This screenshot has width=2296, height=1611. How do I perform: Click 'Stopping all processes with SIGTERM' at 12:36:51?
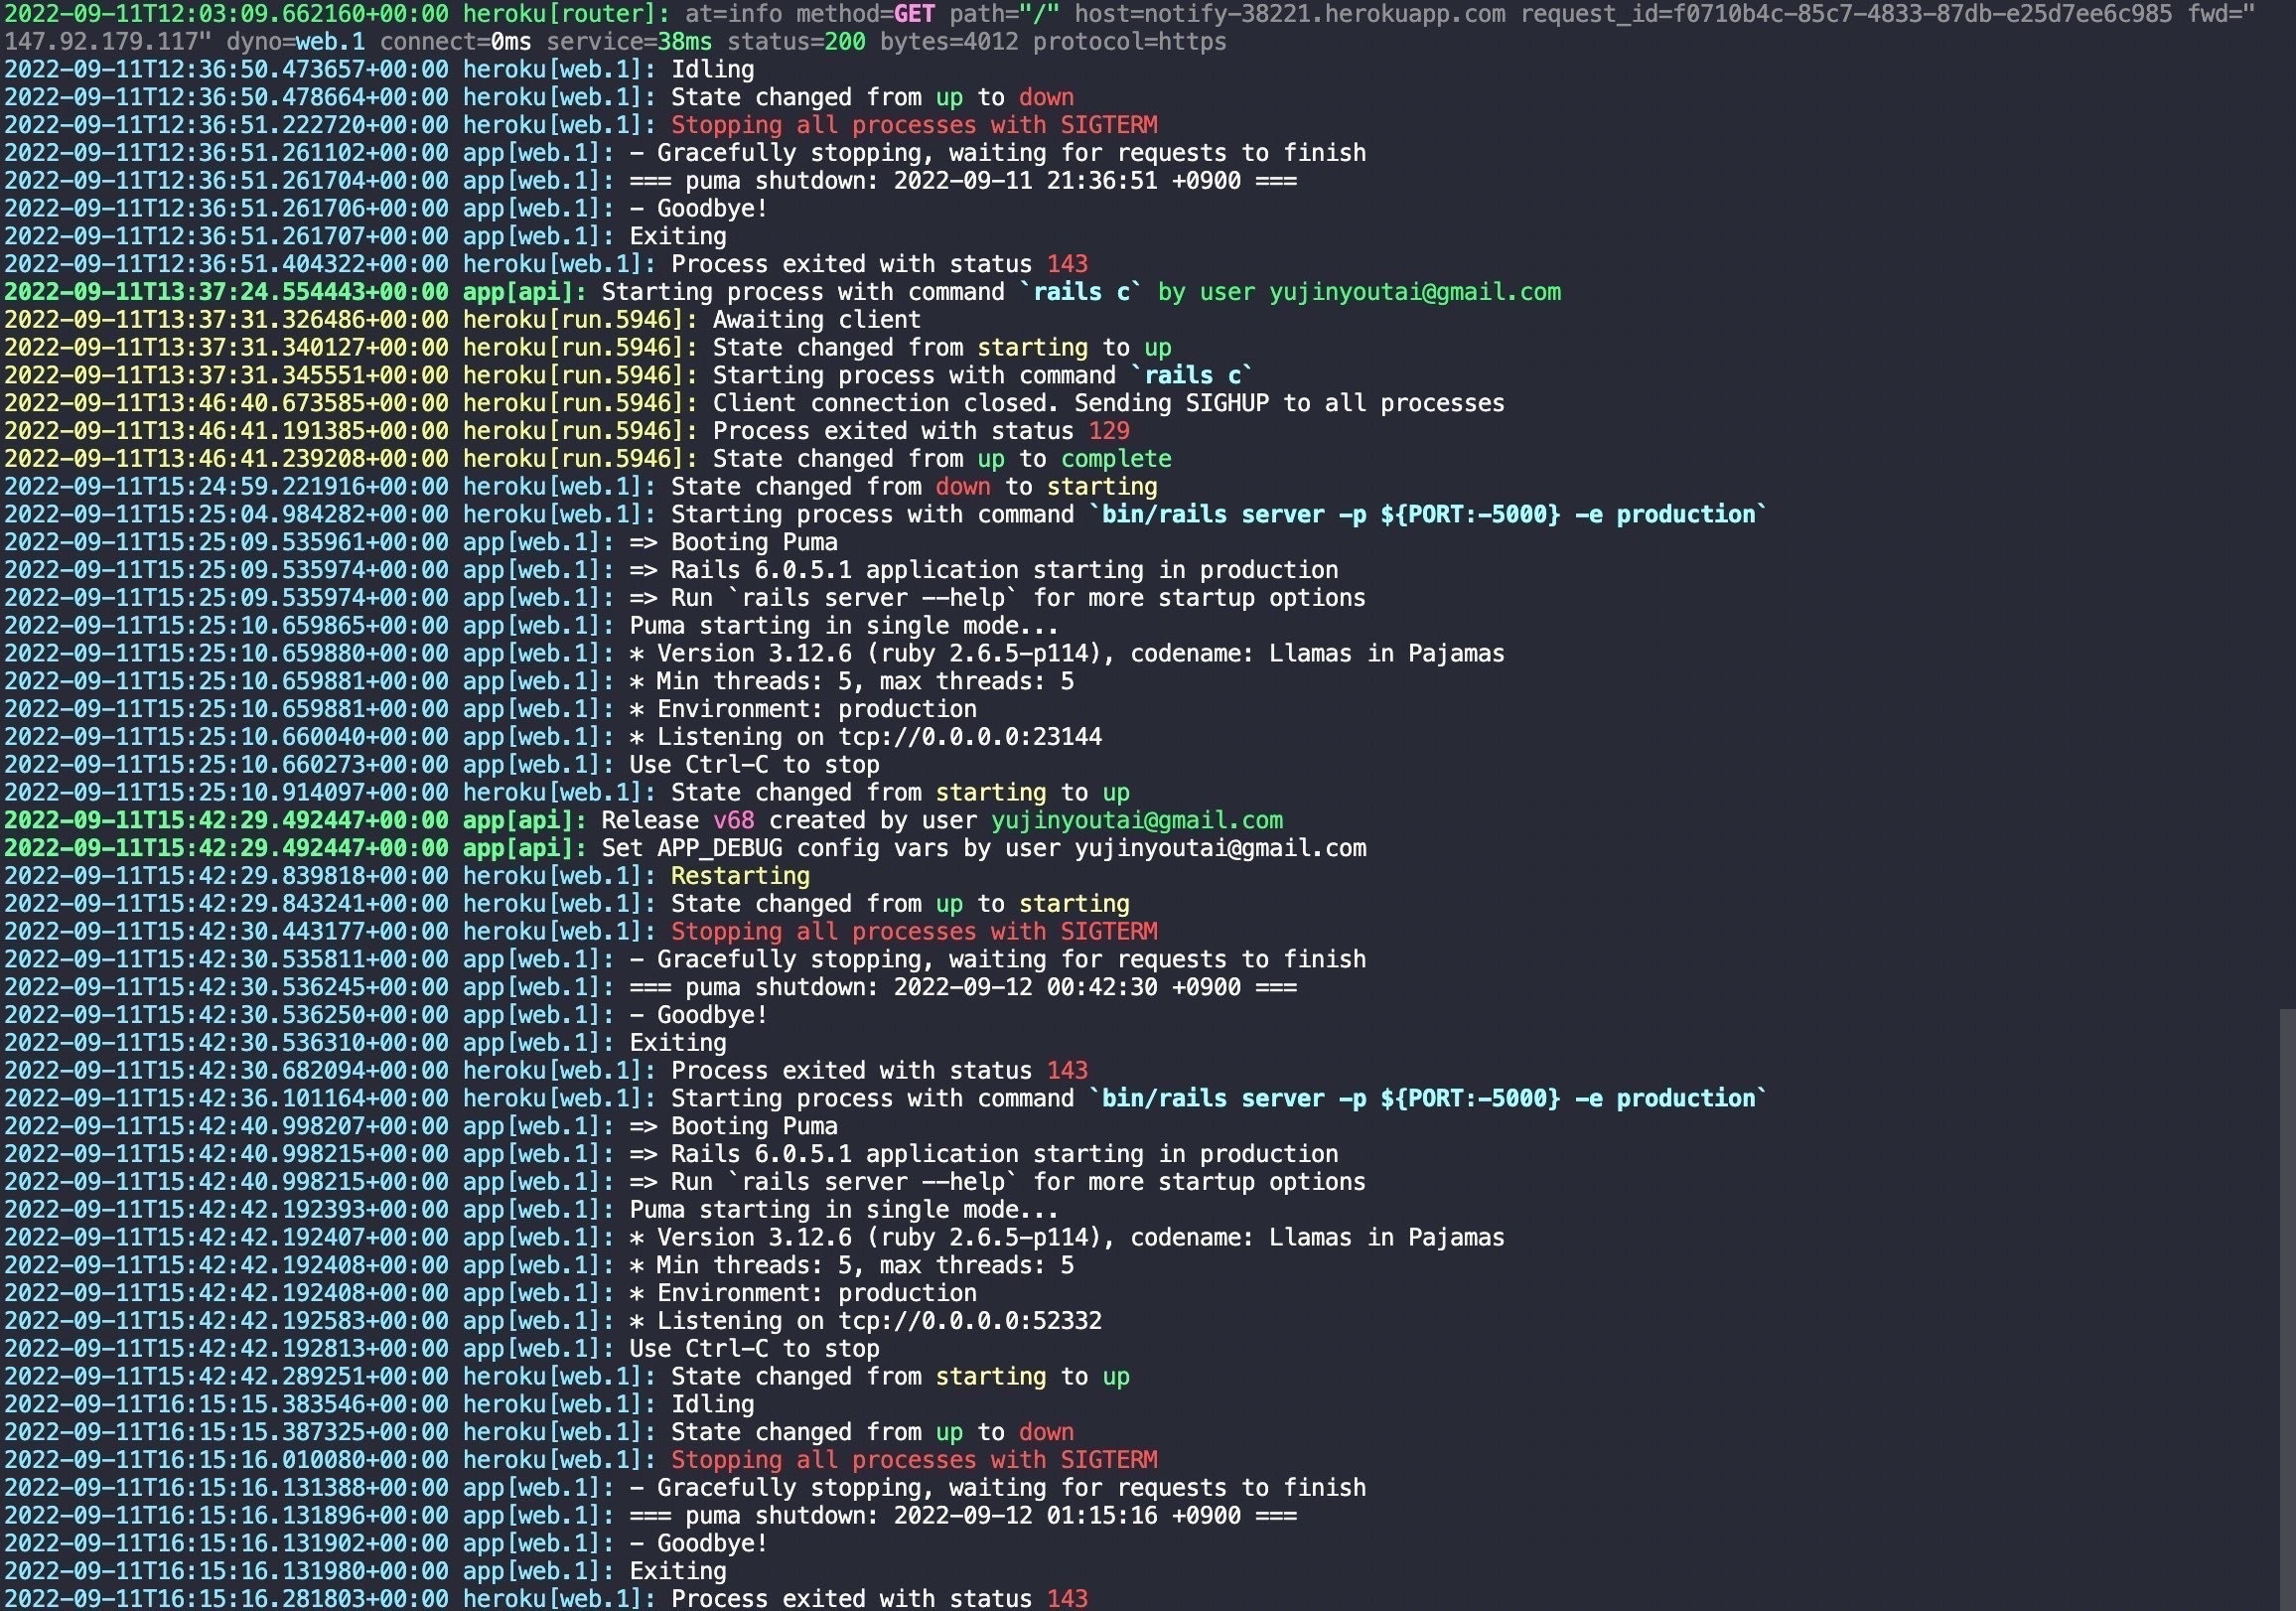click(x=581, y=126)
